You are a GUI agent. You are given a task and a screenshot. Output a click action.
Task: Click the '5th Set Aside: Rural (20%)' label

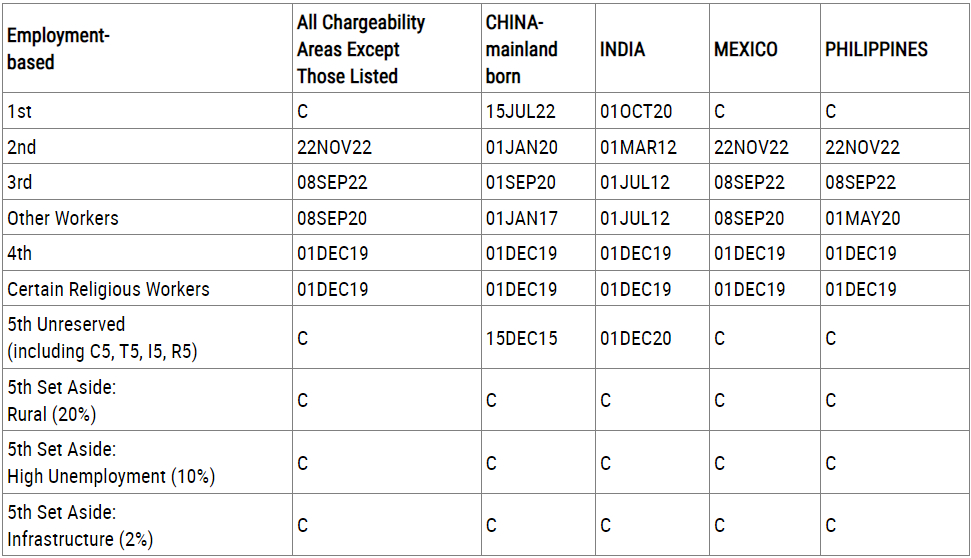point(61,400)
